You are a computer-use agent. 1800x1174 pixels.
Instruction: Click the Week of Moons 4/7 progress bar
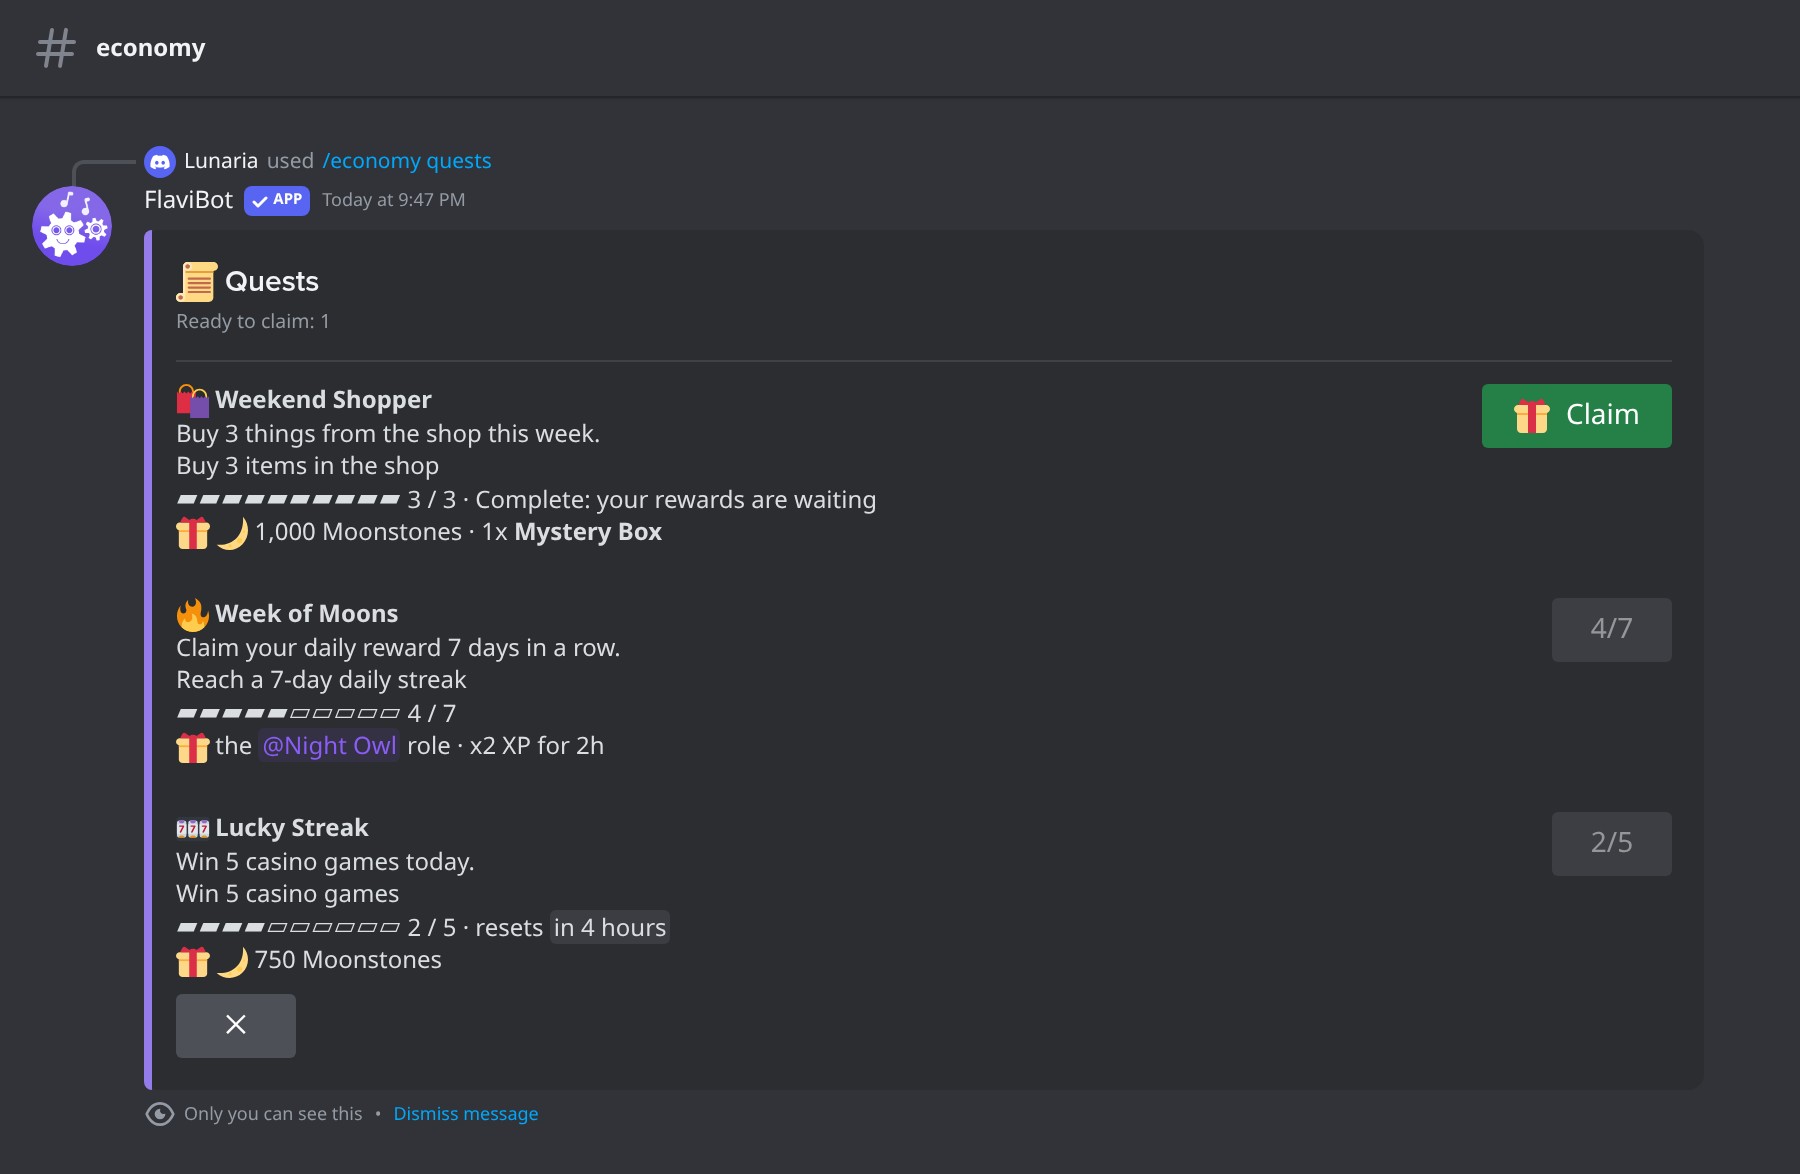tap(289, 713)
